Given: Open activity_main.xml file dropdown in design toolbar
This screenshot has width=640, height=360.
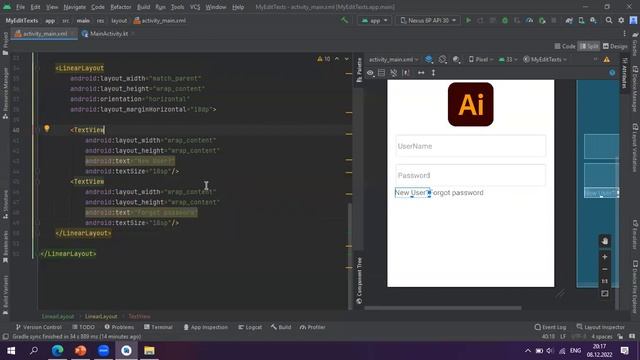Looking at the screenshot, I should [394, 60].
